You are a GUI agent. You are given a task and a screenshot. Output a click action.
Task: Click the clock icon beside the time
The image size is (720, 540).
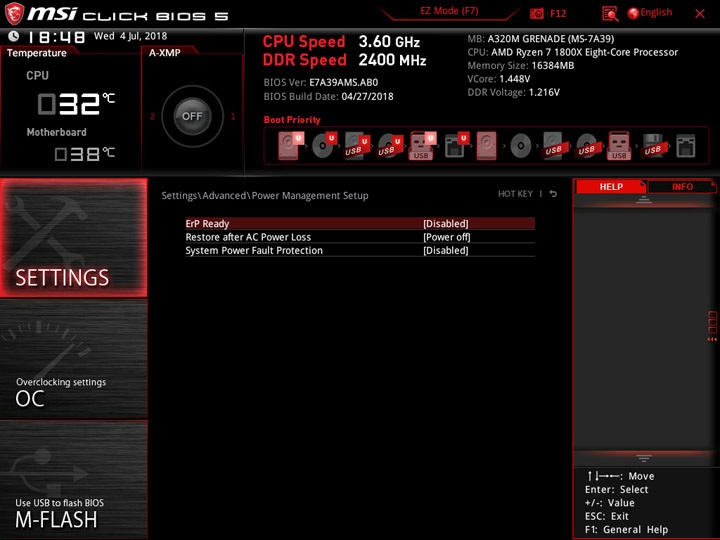(x=14, y=36)
